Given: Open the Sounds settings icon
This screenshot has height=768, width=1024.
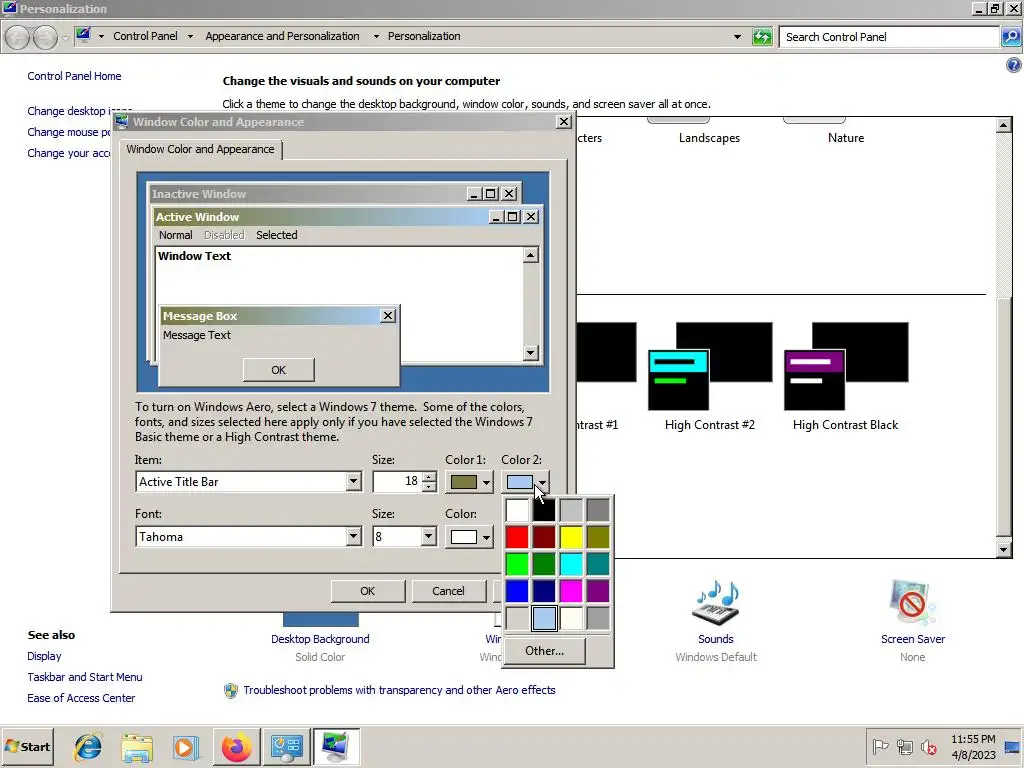Looking at the screenshot, I should coord(715,603).
